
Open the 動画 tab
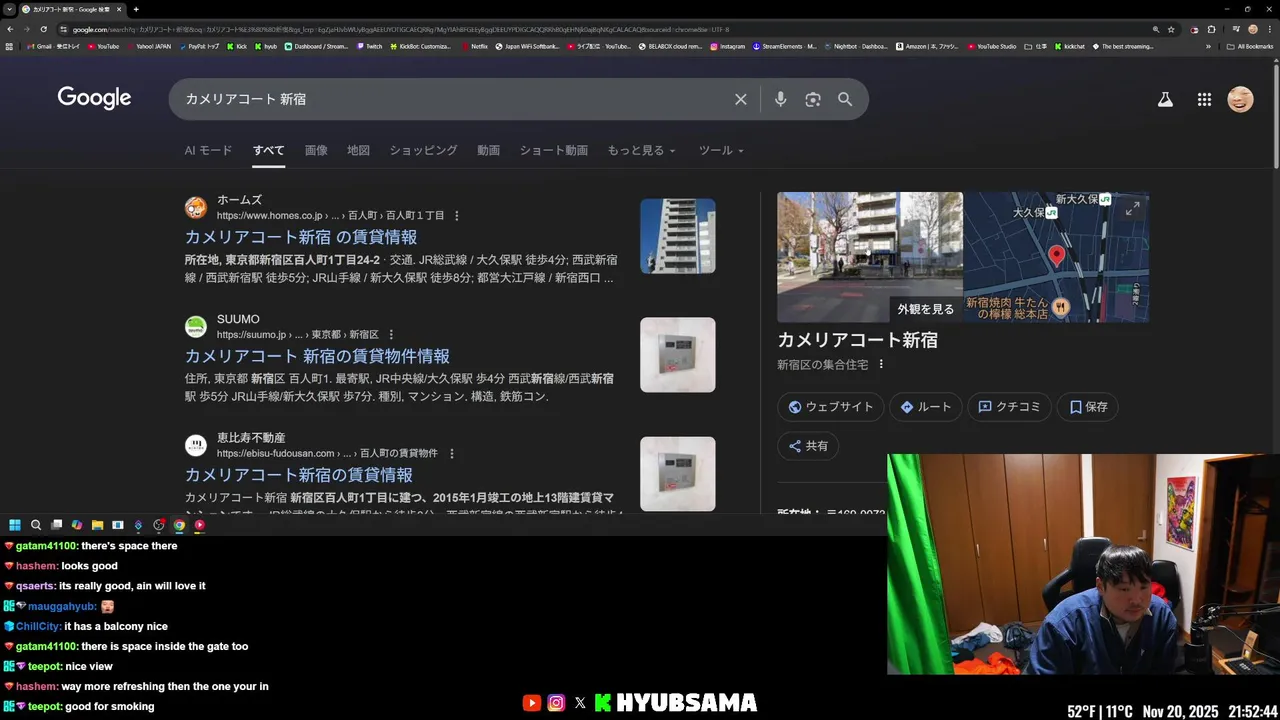pos(488,150)
